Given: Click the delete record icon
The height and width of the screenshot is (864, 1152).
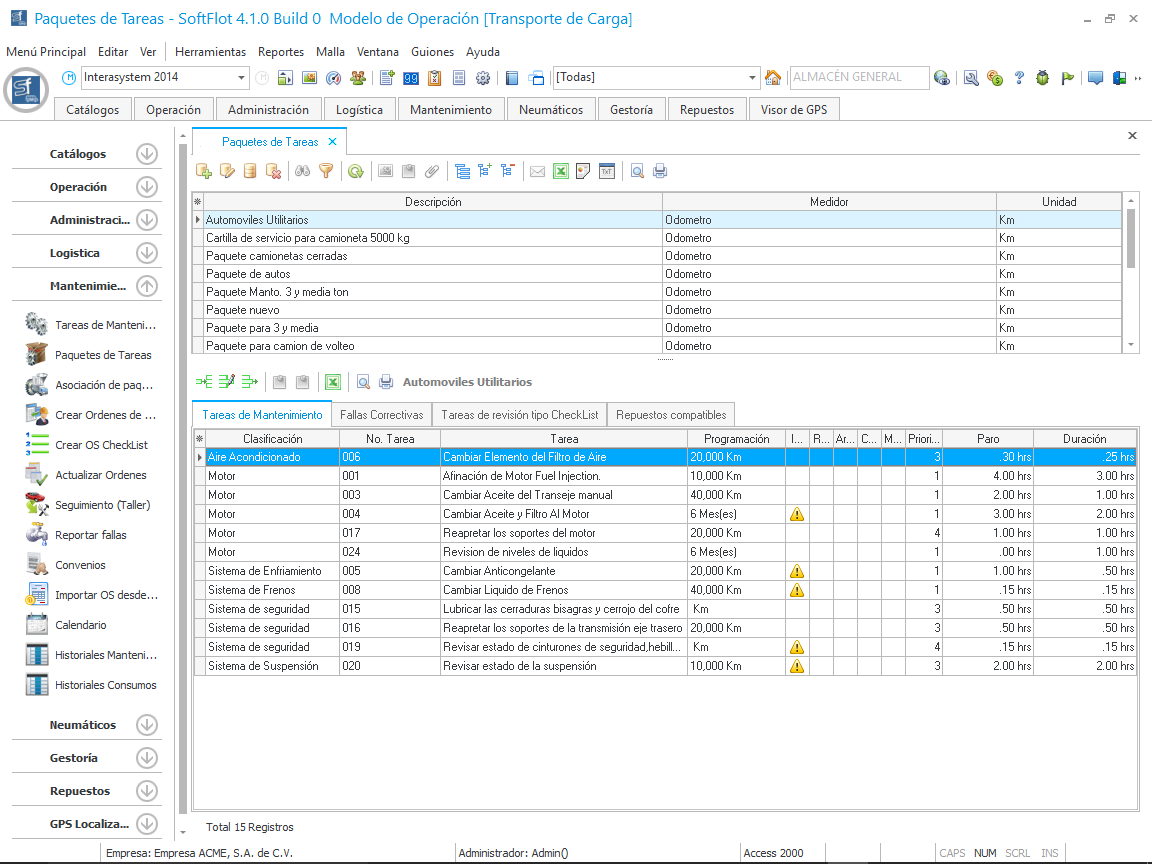Looking at the screenshot, I should point(273,171).
